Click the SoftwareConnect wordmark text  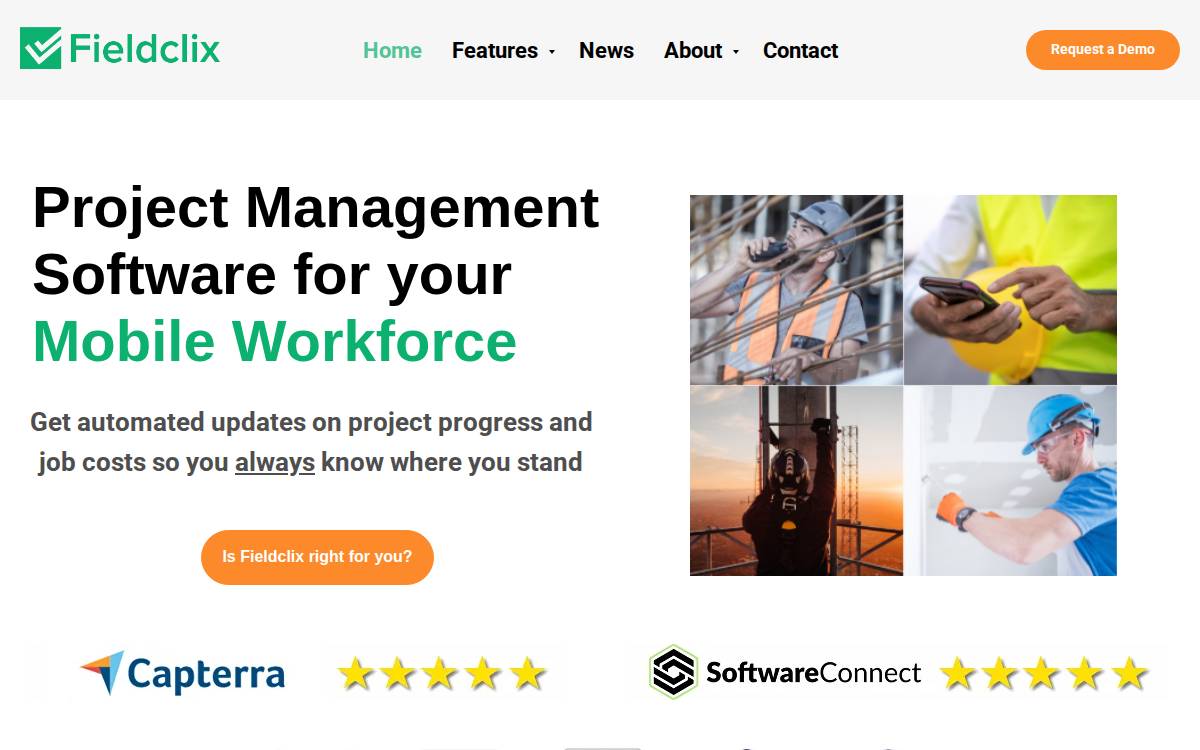pyautogui.click(x=813, y=672)
